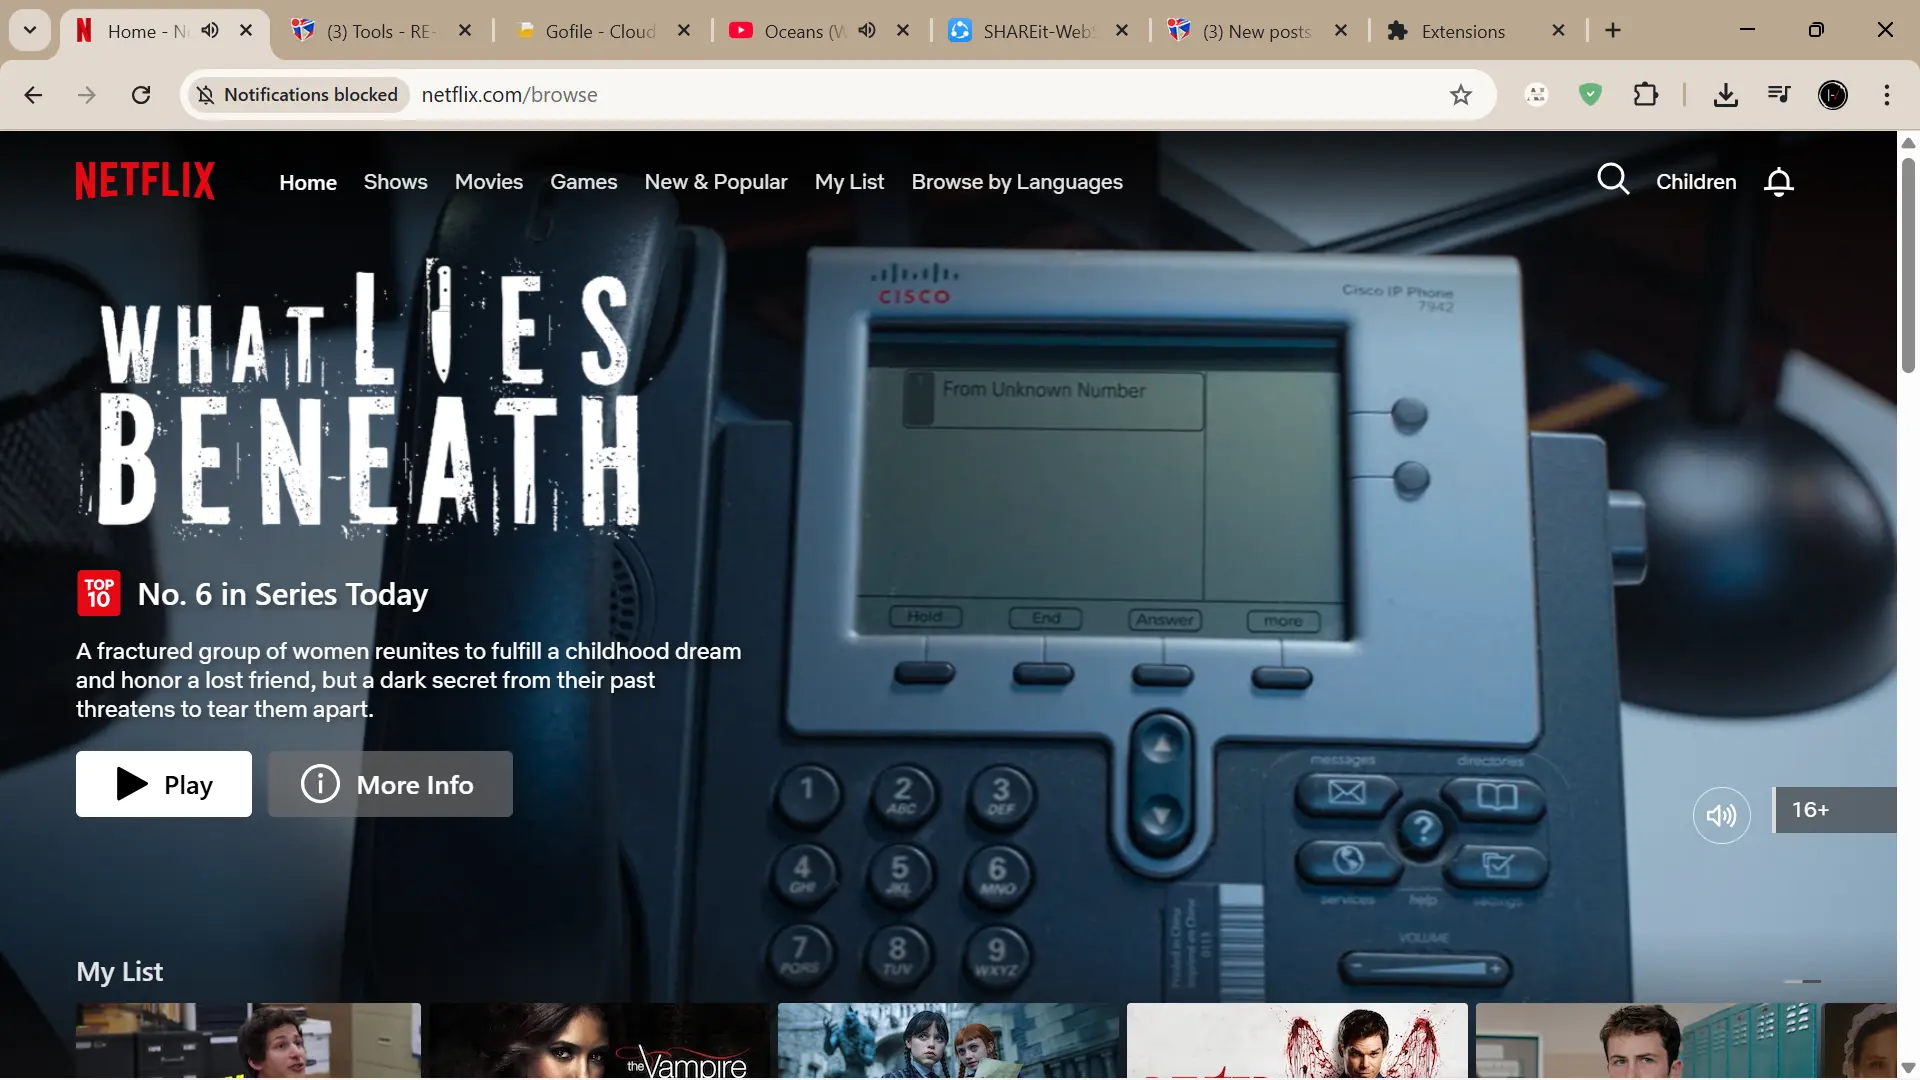Open More Info for the featured series

pyautogui.click(x=390, y=784)
